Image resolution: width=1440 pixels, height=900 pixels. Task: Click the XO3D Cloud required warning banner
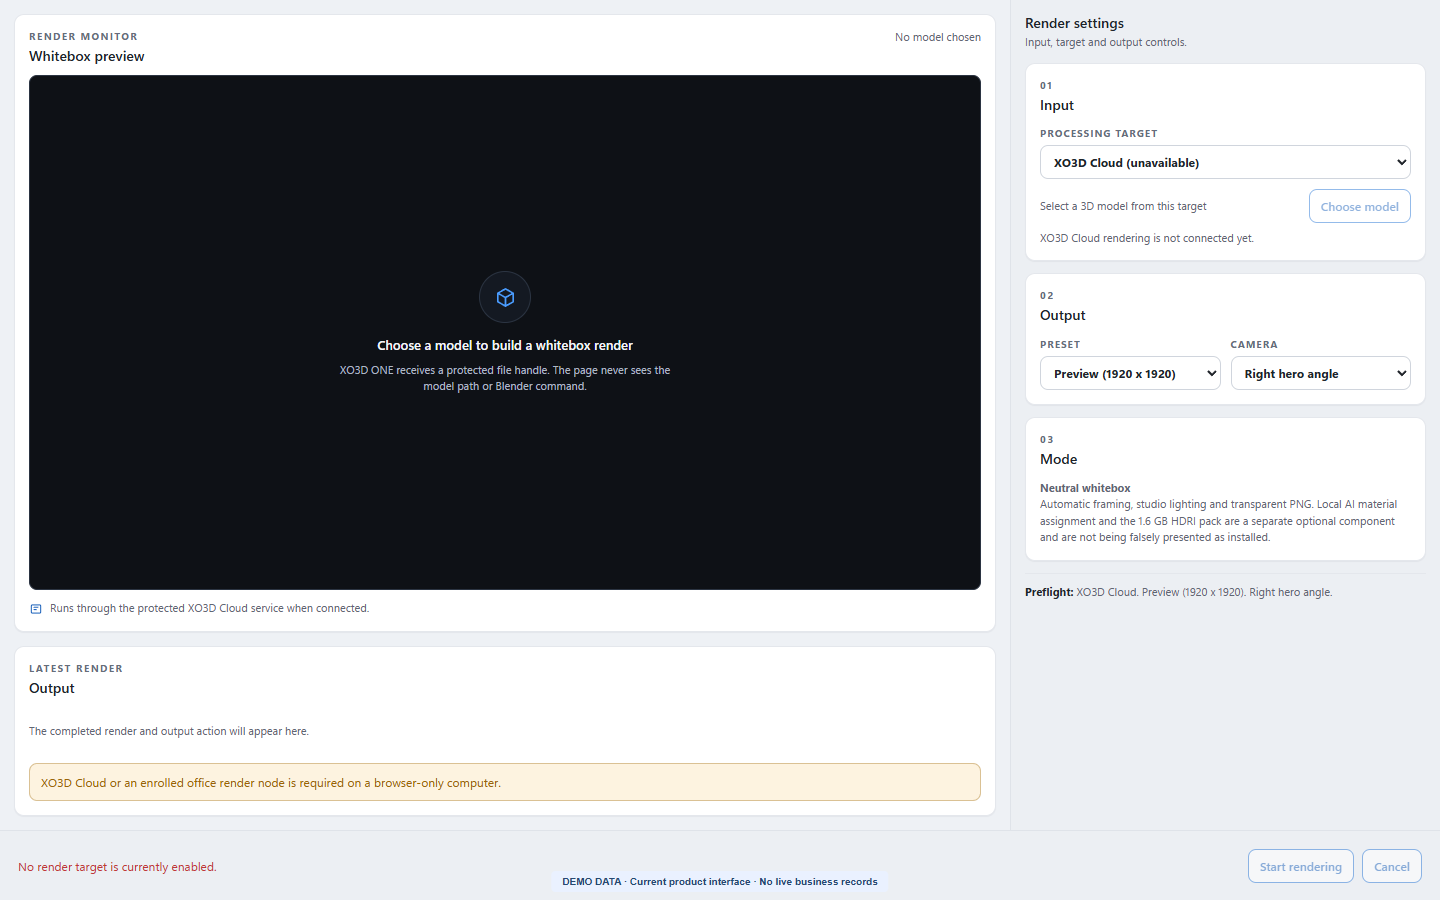505,782
